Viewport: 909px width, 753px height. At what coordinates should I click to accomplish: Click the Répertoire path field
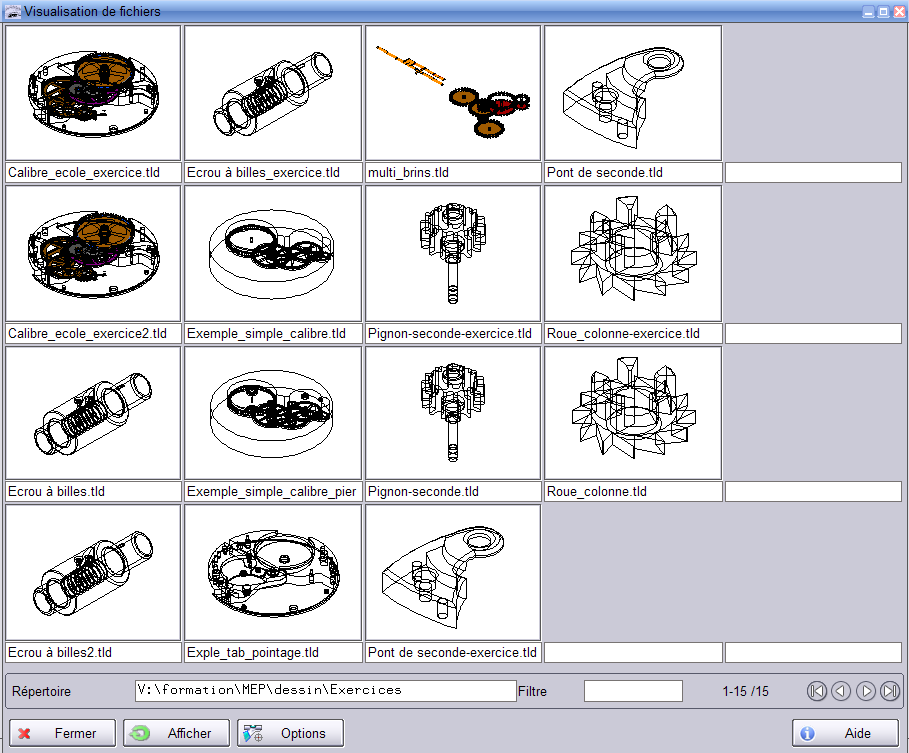325,690
